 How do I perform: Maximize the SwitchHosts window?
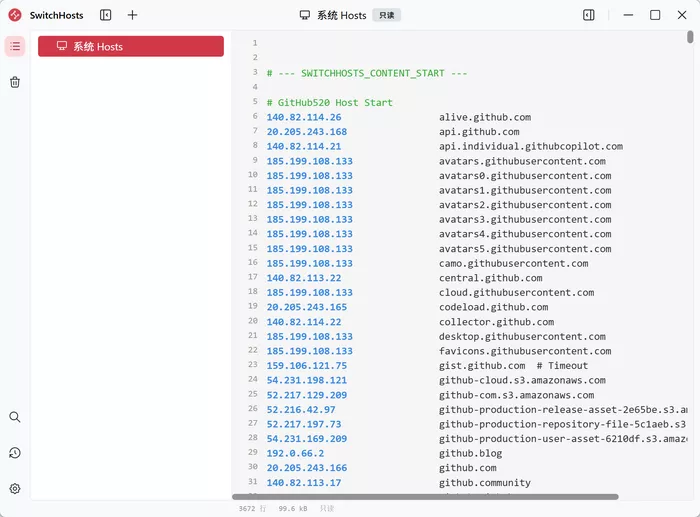(x=655, y=15)
